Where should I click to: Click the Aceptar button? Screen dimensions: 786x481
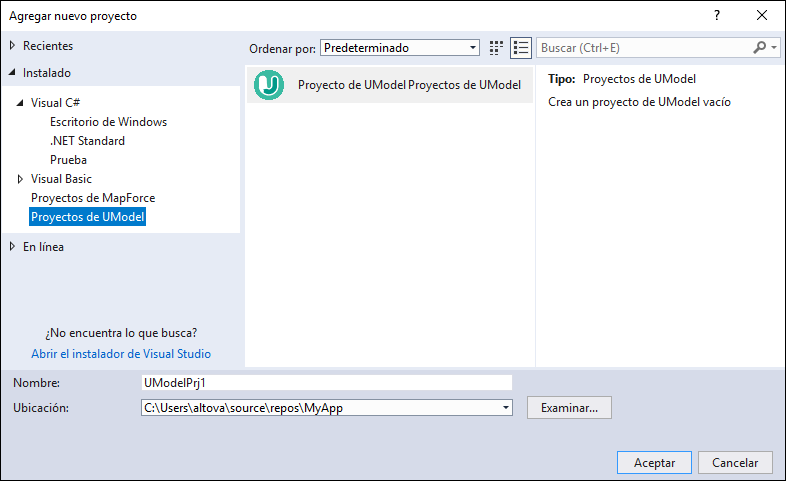coord(654,462)
